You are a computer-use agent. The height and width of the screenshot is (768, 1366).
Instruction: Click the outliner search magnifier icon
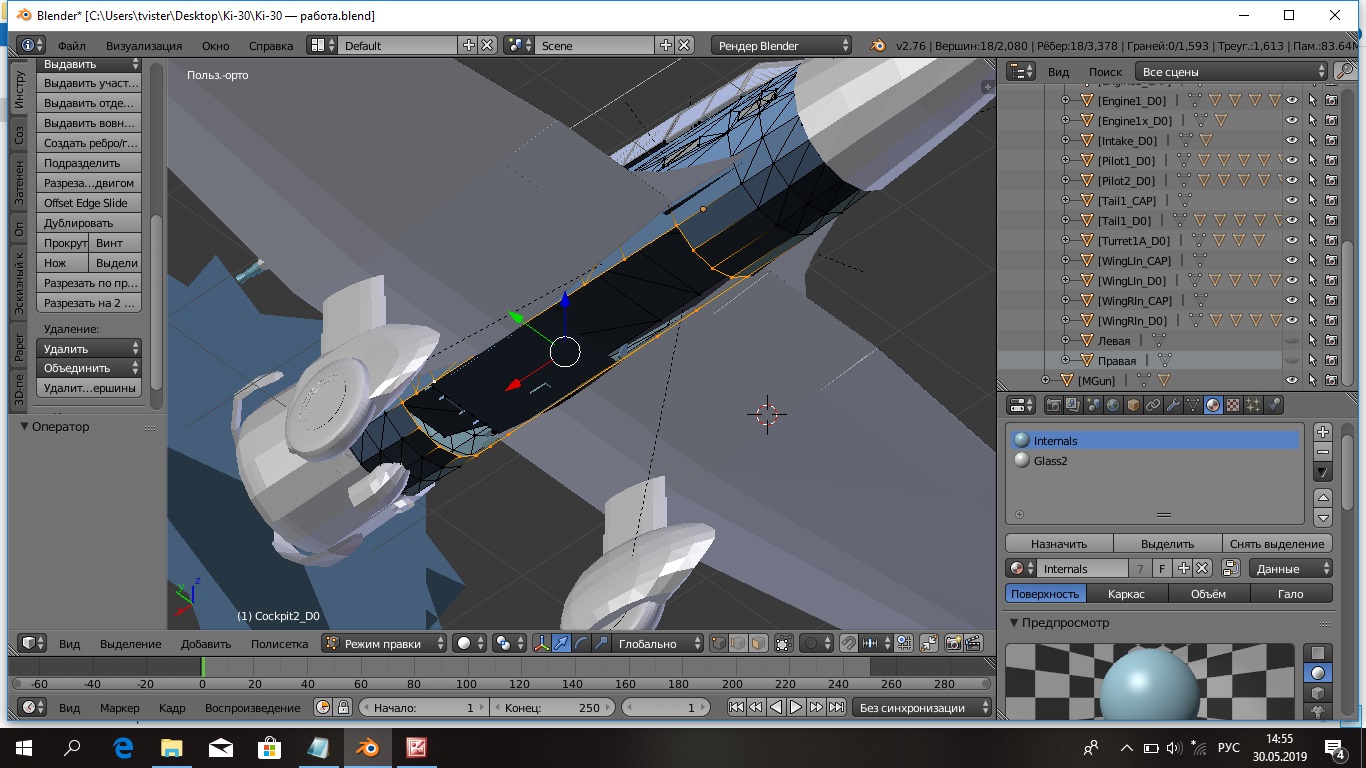(x=1345, y=72)
